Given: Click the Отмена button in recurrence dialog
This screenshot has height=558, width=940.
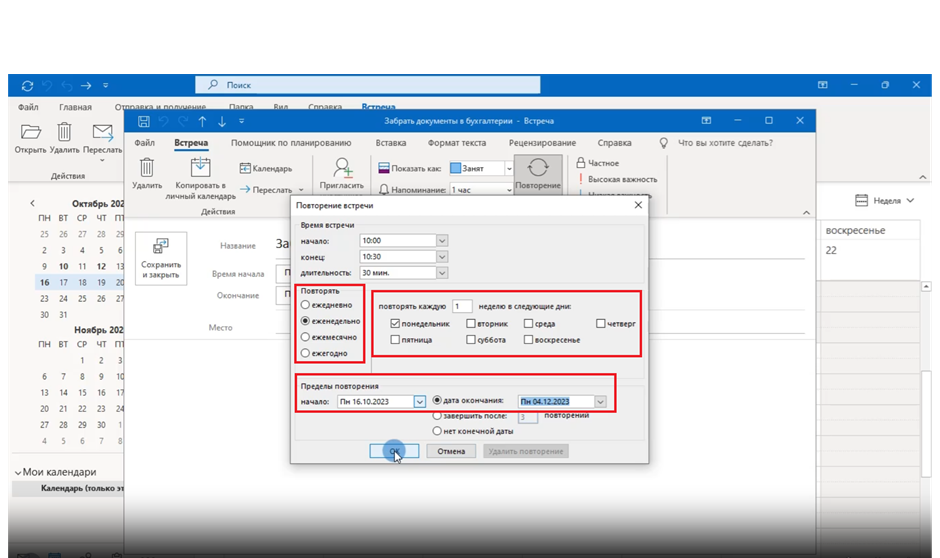Looking at the screenshot, I should tap(451, 451).
